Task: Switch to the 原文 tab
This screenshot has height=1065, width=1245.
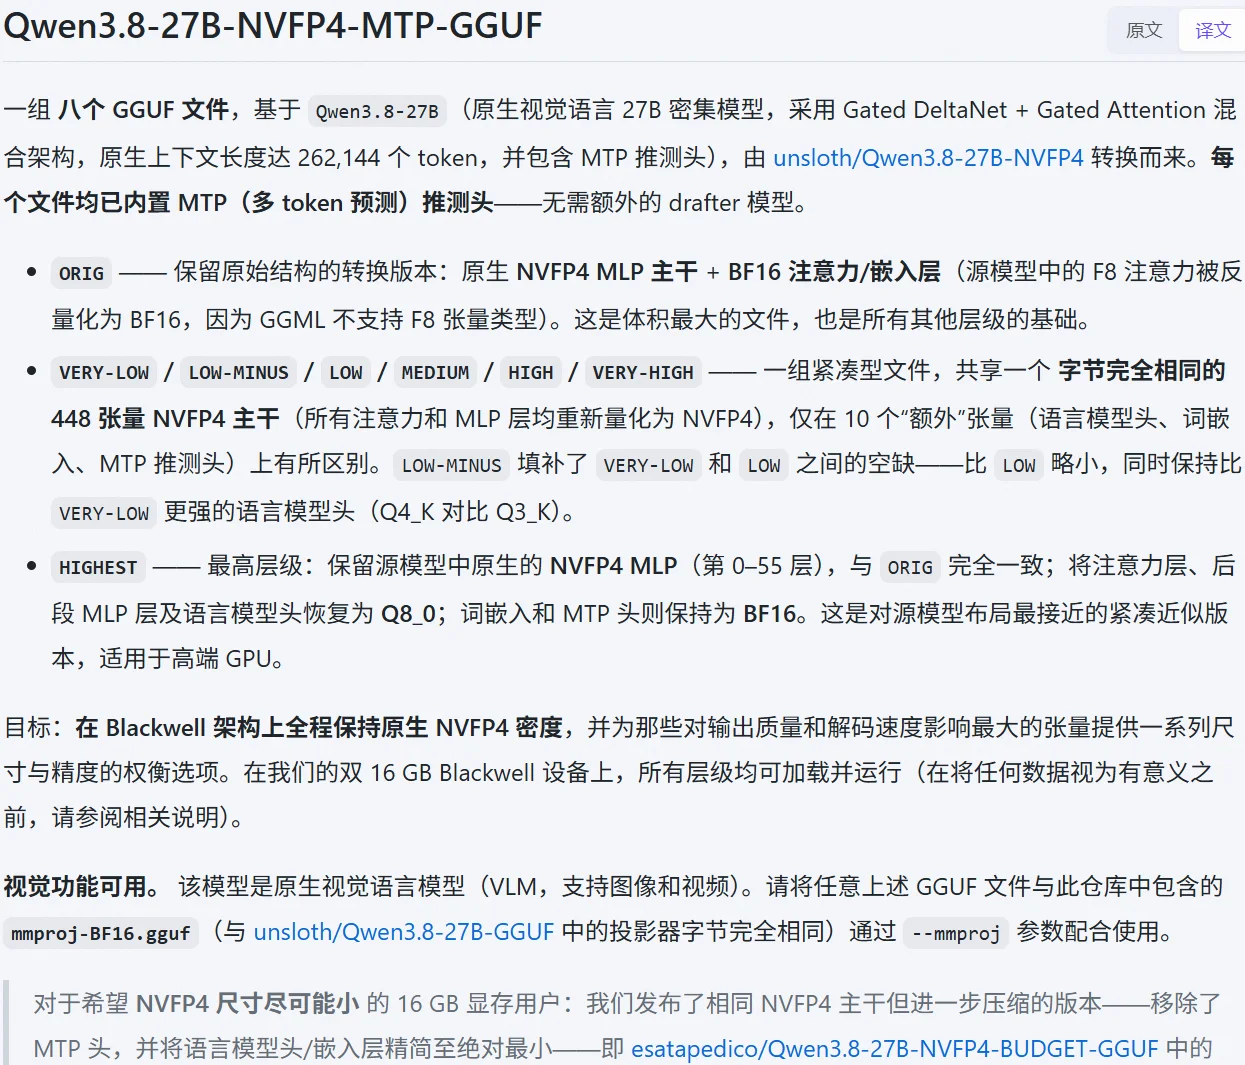Action: (1144, 30)
